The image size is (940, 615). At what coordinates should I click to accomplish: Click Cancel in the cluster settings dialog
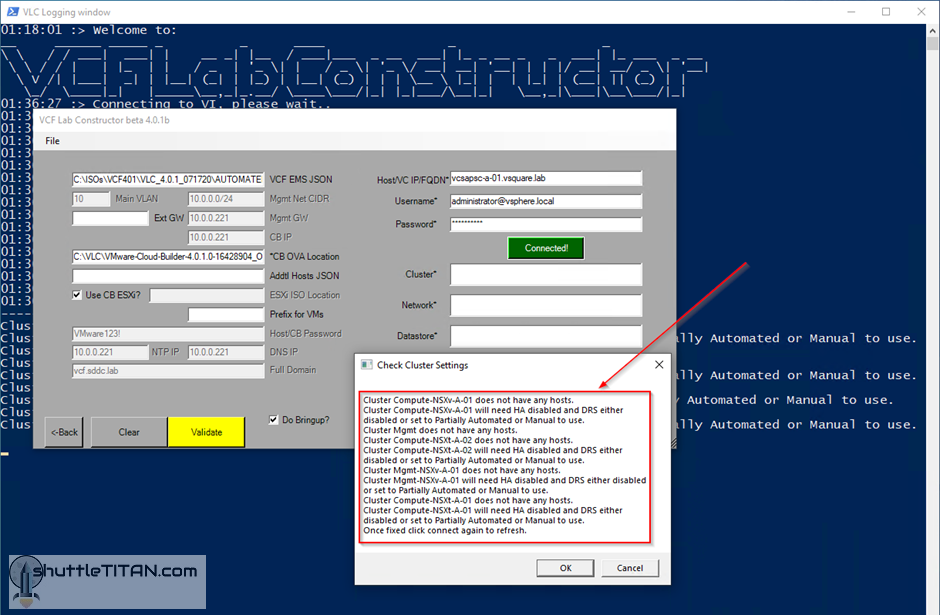(630, 568)
